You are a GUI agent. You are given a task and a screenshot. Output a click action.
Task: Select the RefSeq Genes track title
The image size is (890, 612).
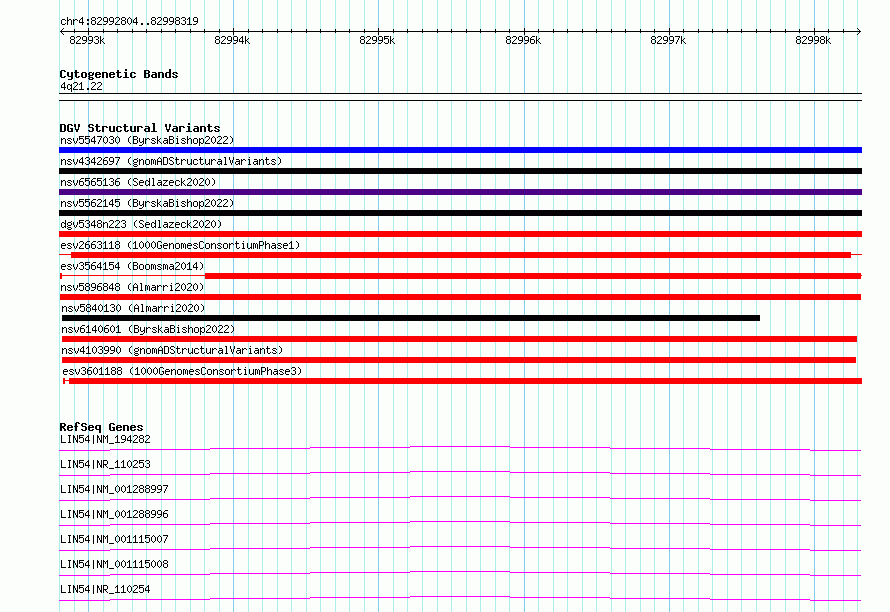tap(102, 427)
